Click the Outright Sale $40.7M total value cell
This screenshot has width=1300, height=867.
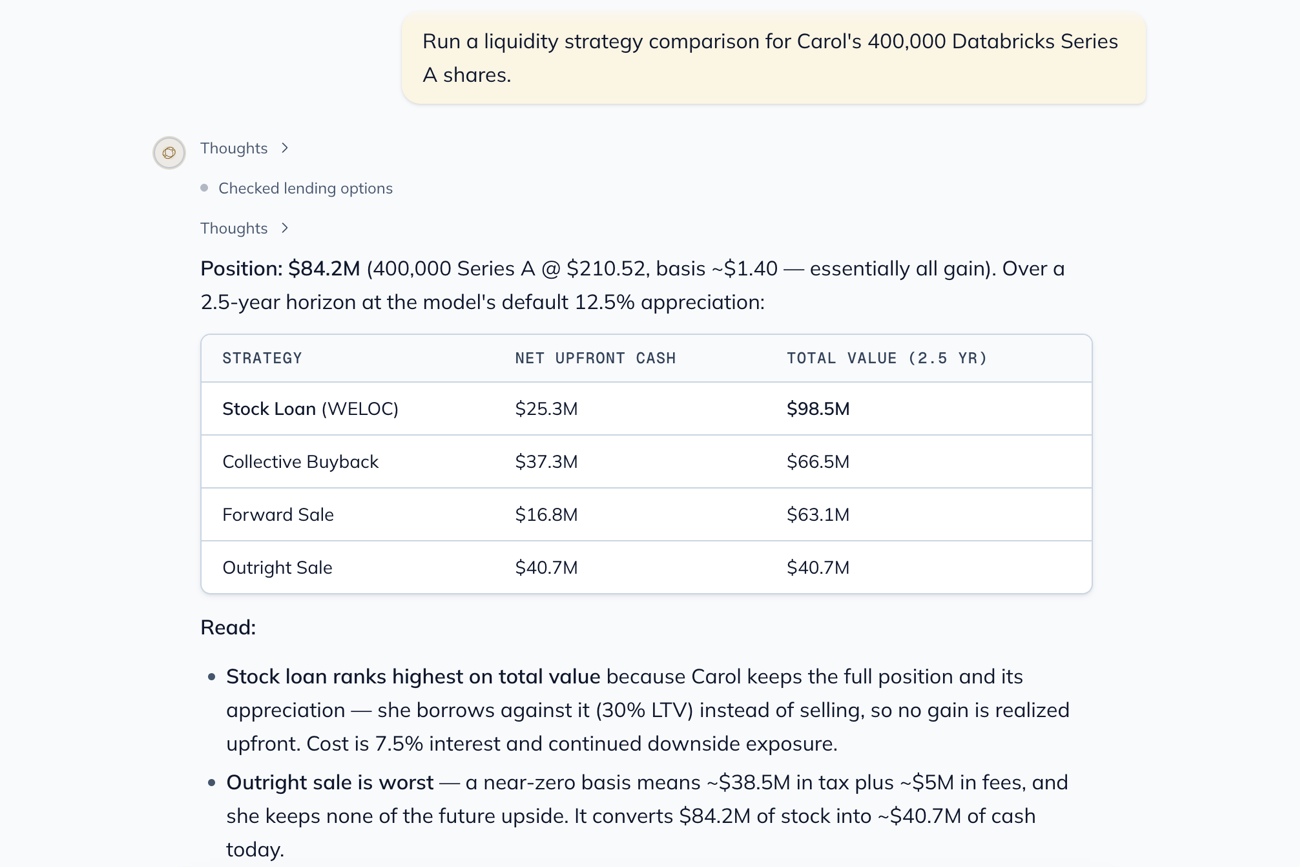tap(818, 567)
